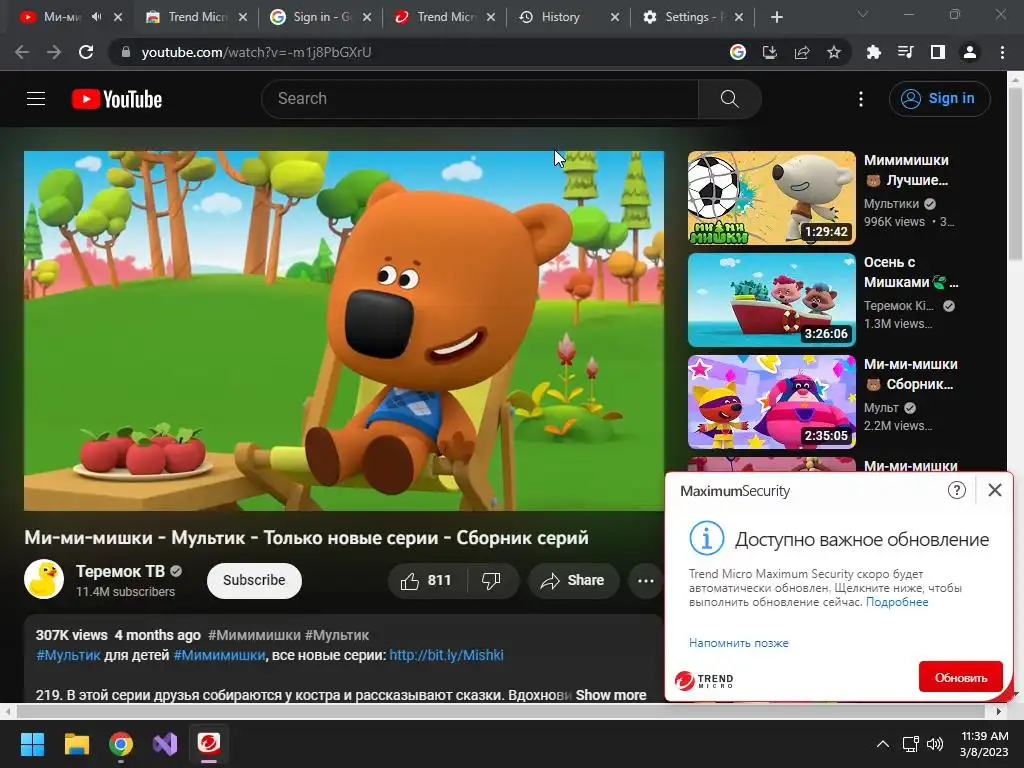1024x768 pixels.
Task: Click the red Обновить button
Action: (x=960, y=677)
